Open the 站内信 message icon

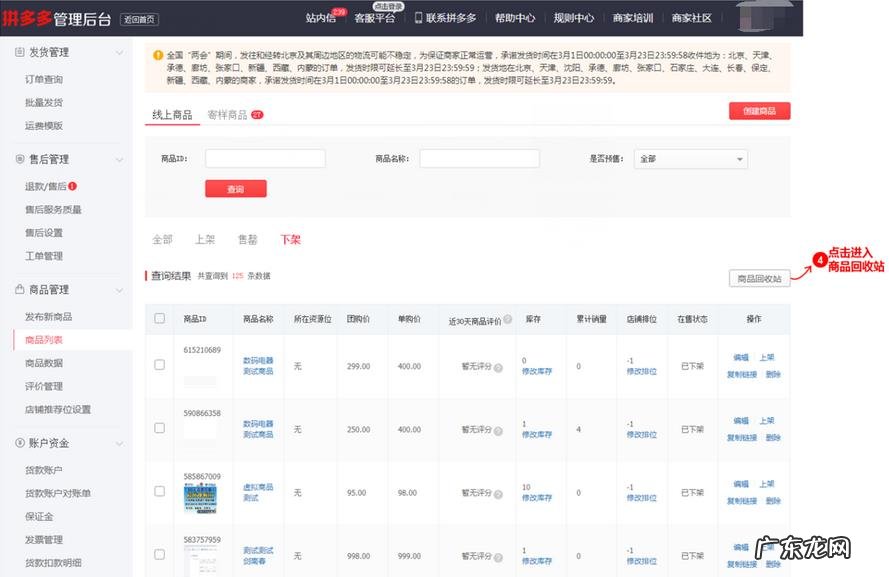320,17
